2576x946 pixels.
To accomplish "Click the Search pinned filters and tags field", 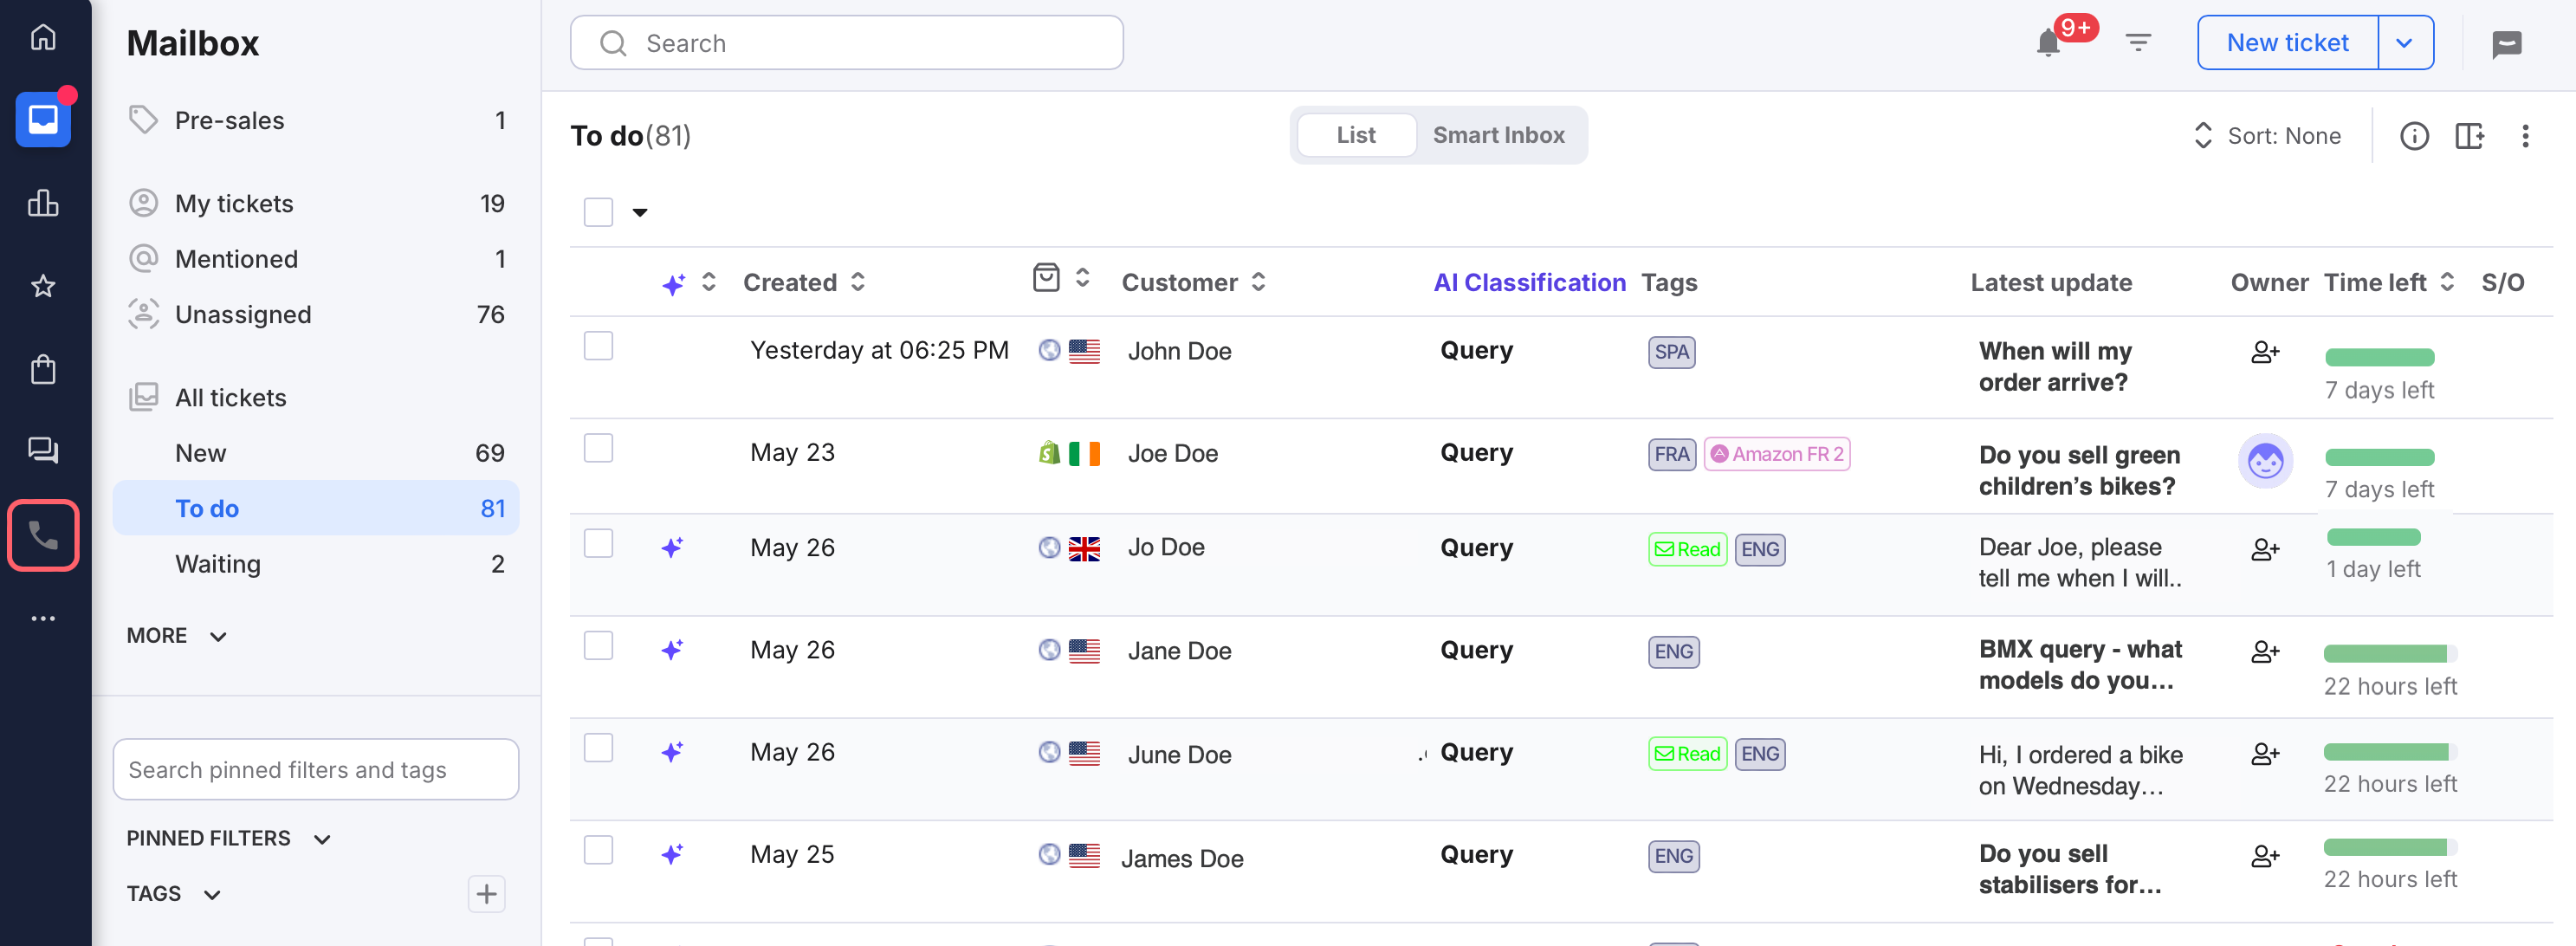I will 316,769.
